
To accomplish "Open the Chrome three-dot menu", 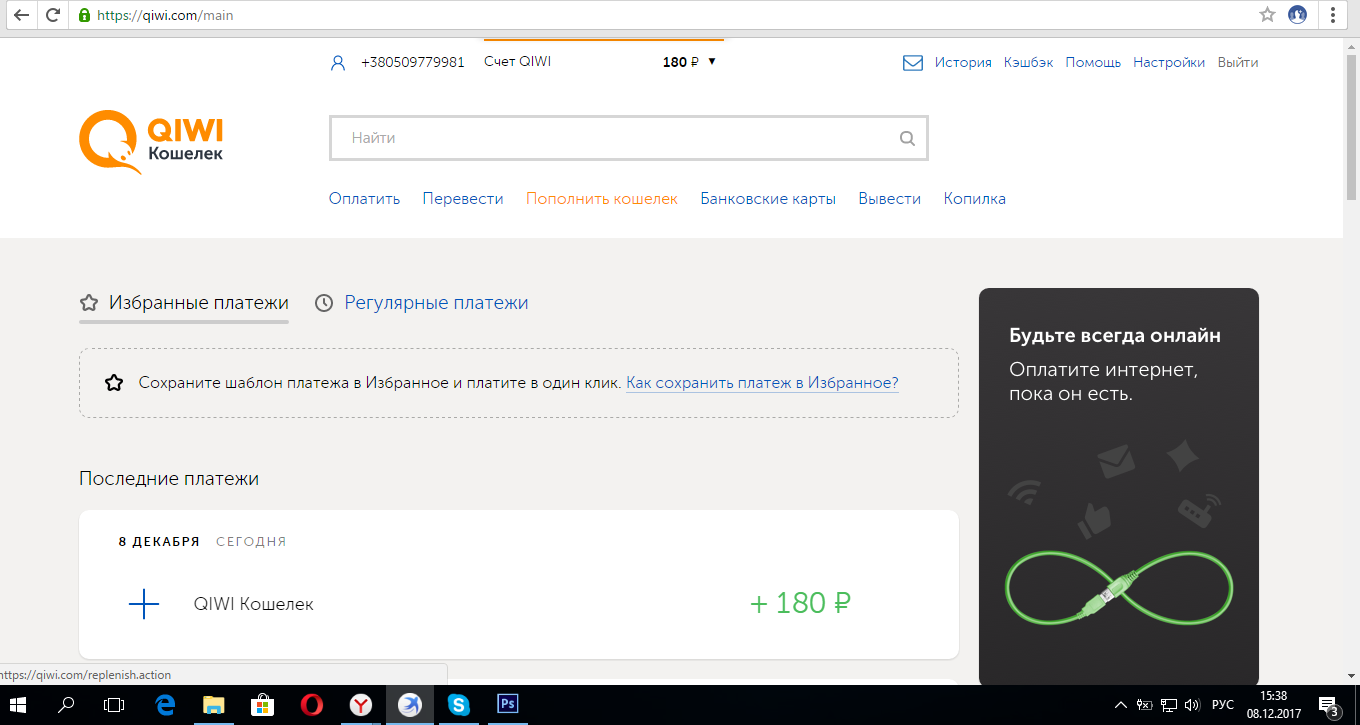I will [x=1332, y=15].
